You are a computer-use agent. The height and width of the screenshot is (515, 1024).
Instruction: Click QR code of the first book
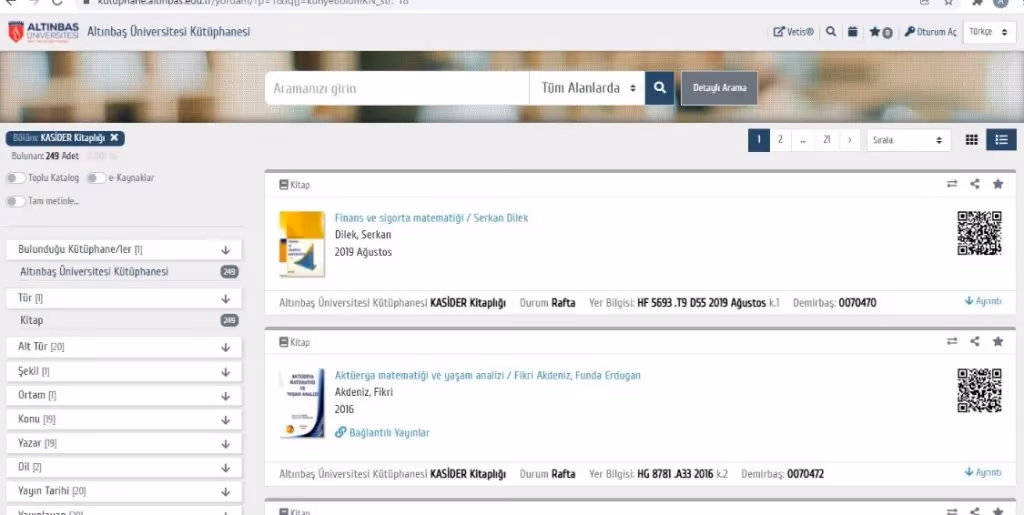(x=979, y=233)
